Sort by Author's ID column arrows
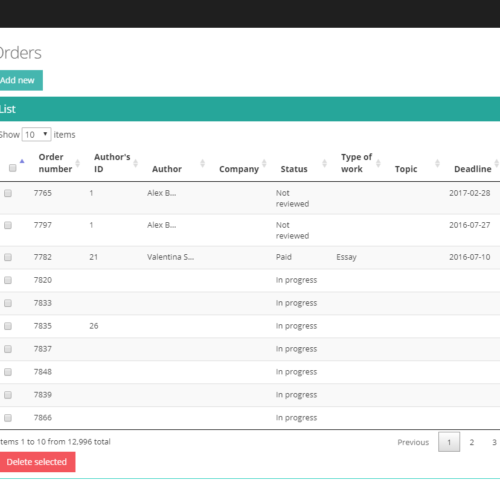Viewport: 500px width, 500px height. pos(135,163)
